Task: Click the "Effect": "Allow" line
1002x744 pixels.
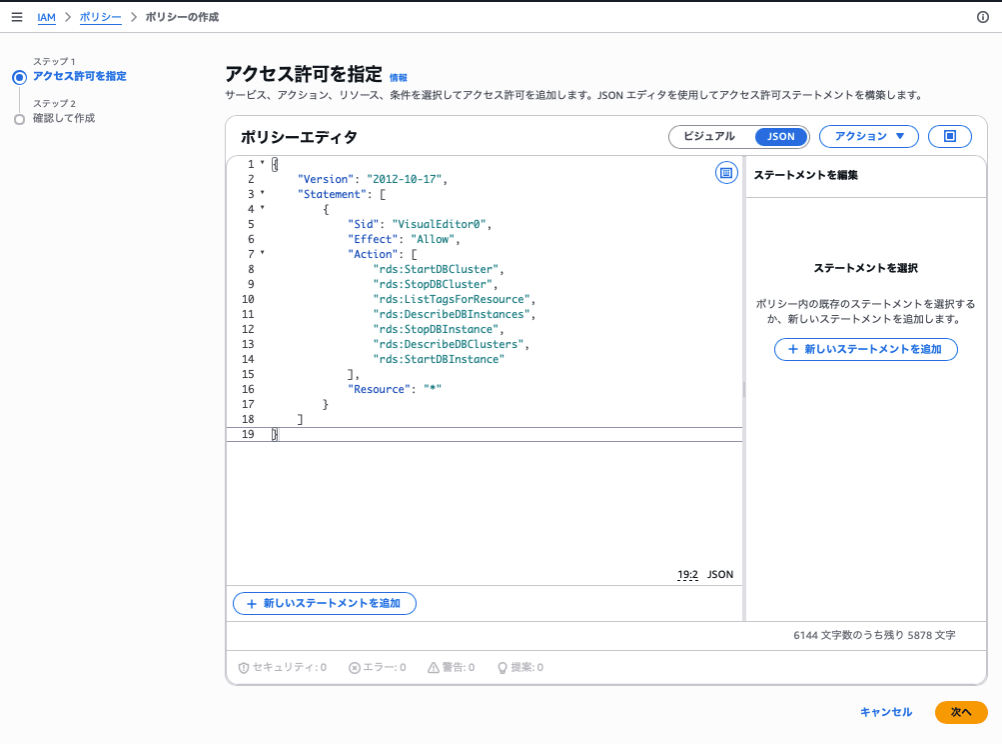Action: coord(404,239)
